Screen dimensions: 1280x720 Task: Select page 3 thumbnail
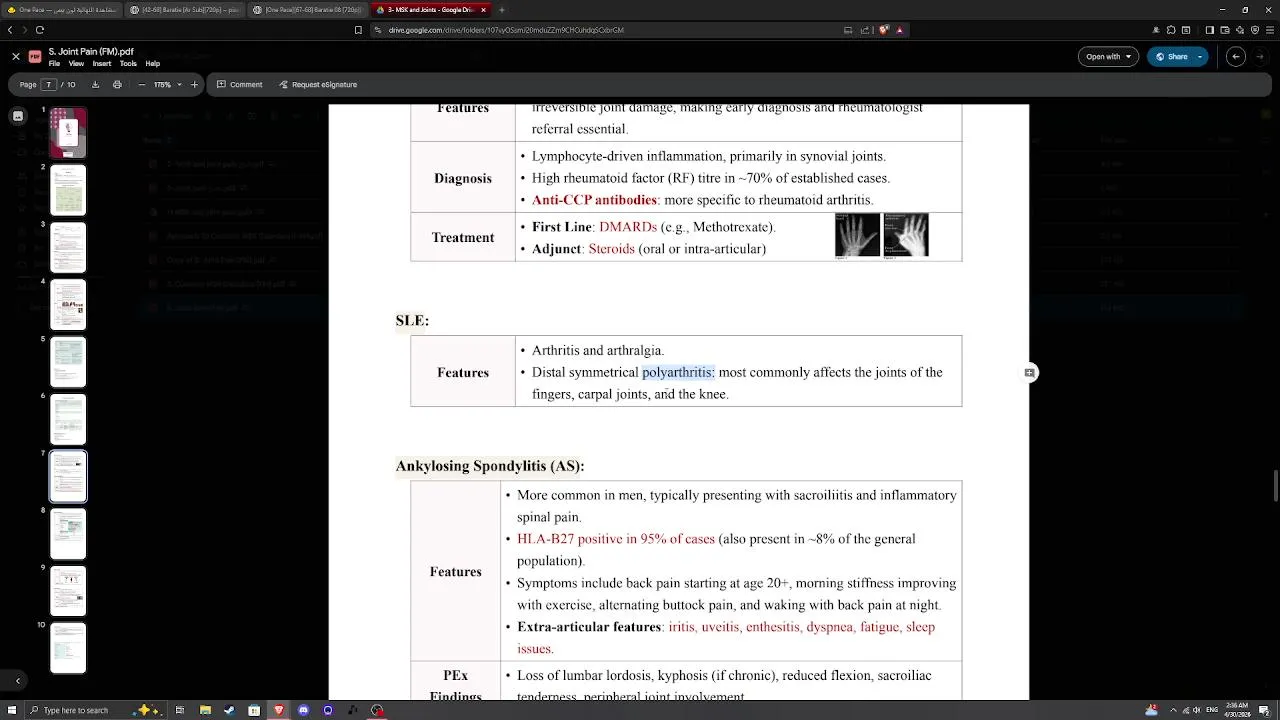[x=68, y=247]
